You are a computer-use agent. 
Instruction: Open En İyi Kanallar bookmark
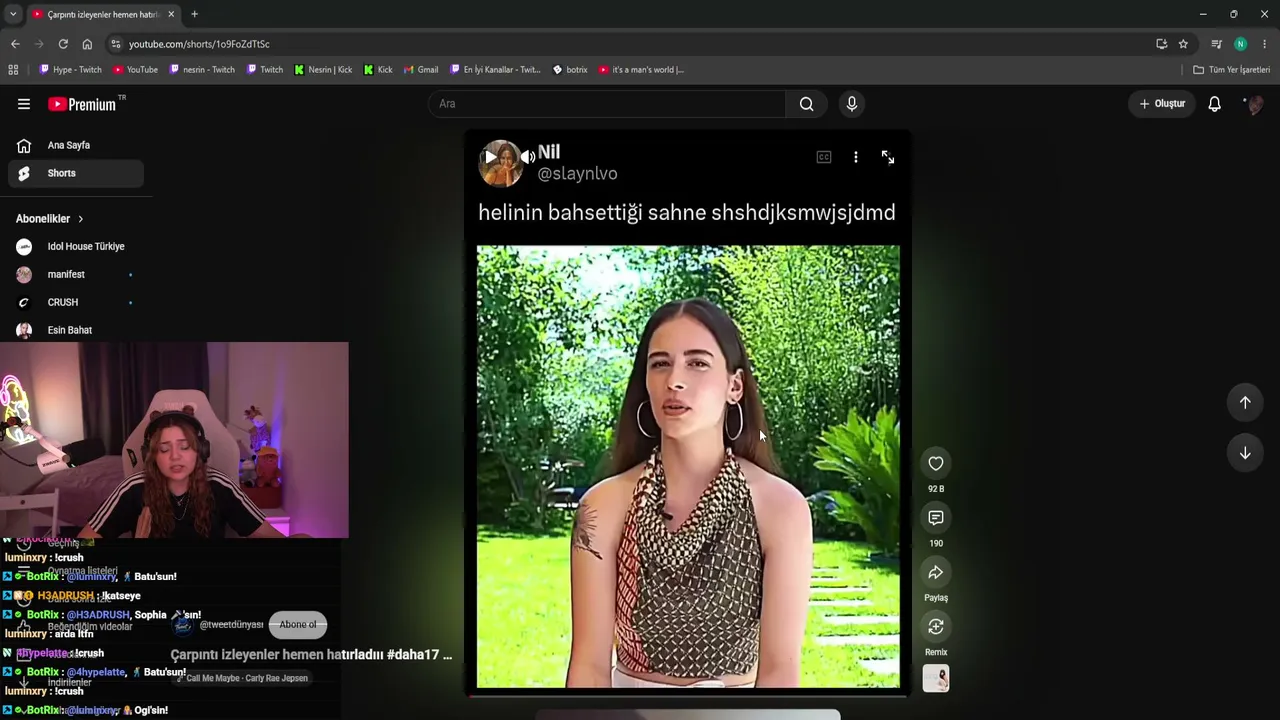pos(495,70)
